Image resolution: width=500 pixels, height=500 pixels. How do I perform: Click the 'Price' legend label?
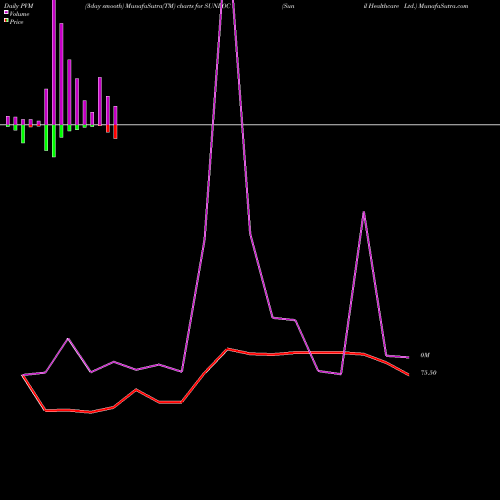pyautogui.click(x=16, y=22)
